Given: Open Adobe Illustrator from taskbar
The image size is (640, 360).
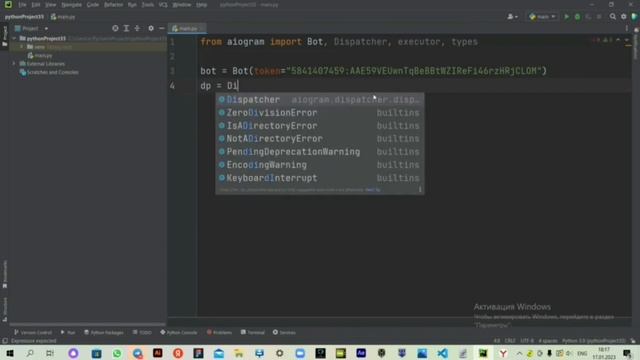Looking at the screenshot, I should [x=158, y=353].
